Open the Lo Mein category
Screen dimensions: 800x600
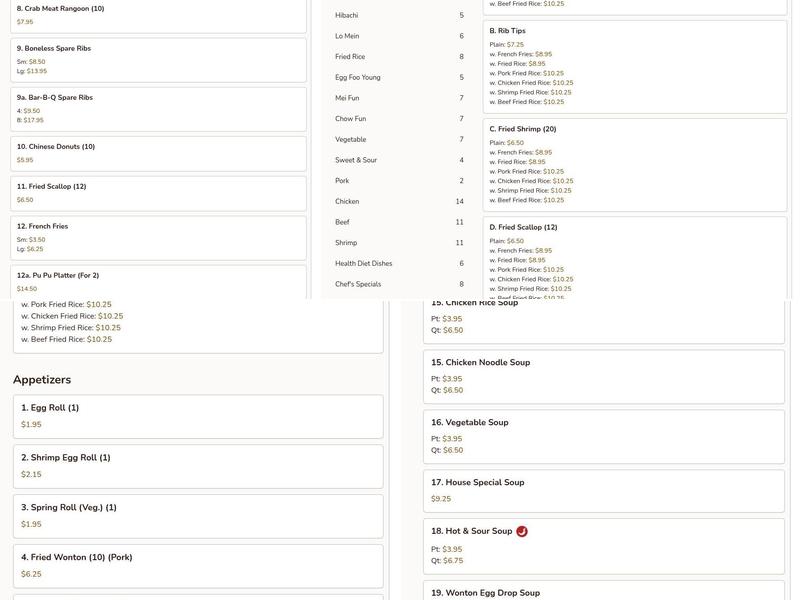(399, 36)
